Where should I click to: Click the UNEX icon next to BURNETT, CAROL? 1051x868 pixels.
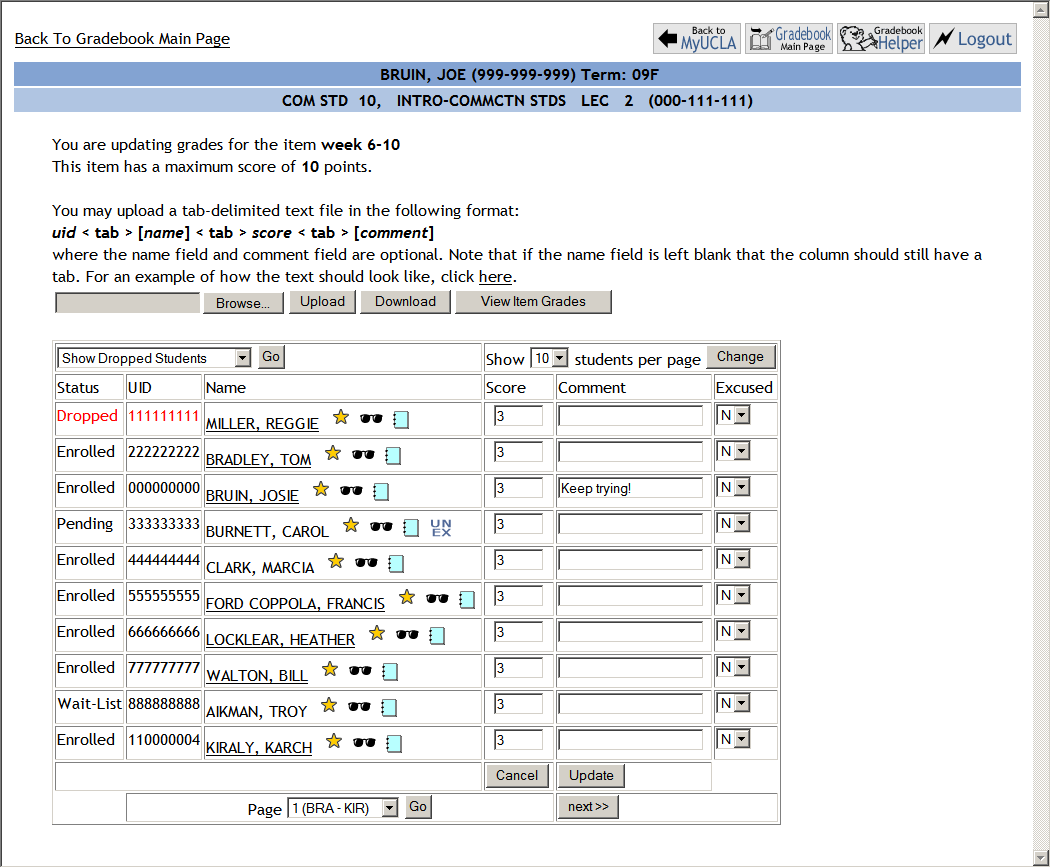tap(441, 528)
